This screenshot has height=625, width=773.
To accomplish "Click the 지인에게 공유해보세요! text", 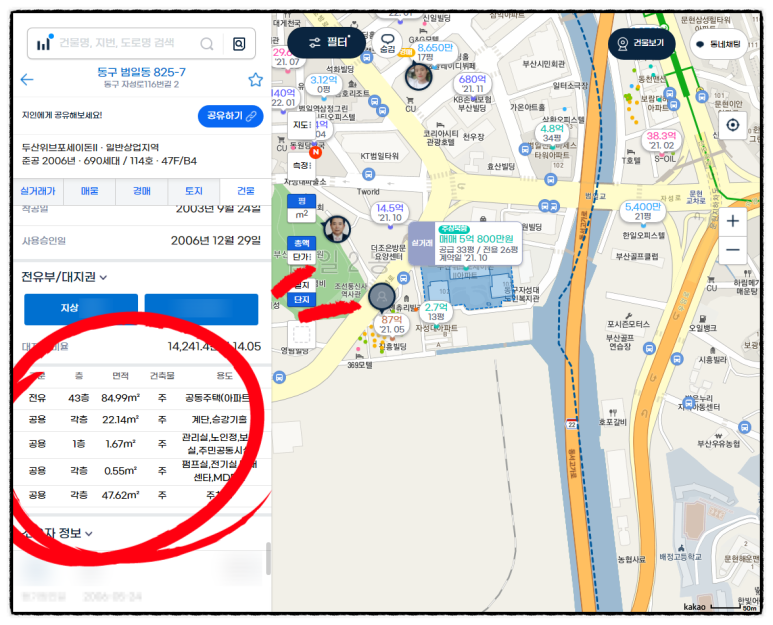I will pos(62,115).
